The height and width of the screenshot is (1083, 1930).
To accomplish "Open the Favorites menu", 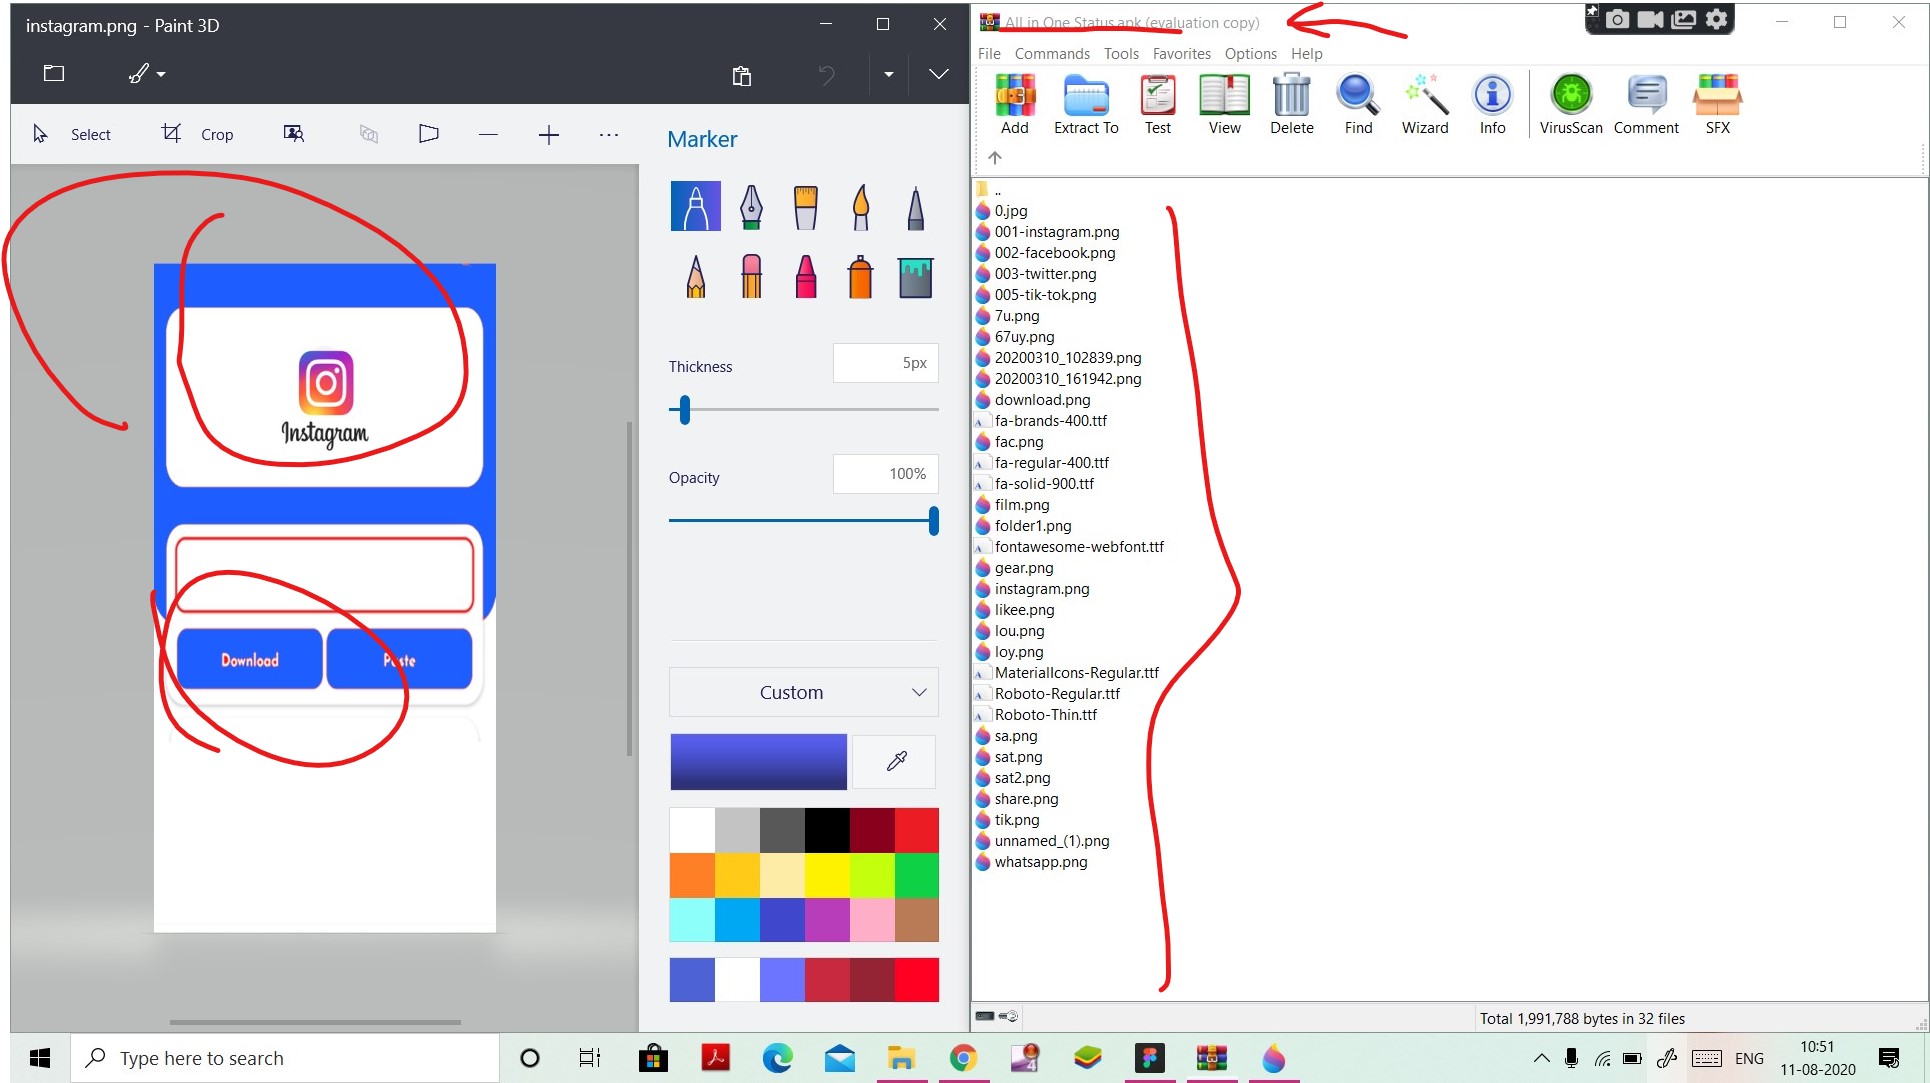I will (1181, 54).
